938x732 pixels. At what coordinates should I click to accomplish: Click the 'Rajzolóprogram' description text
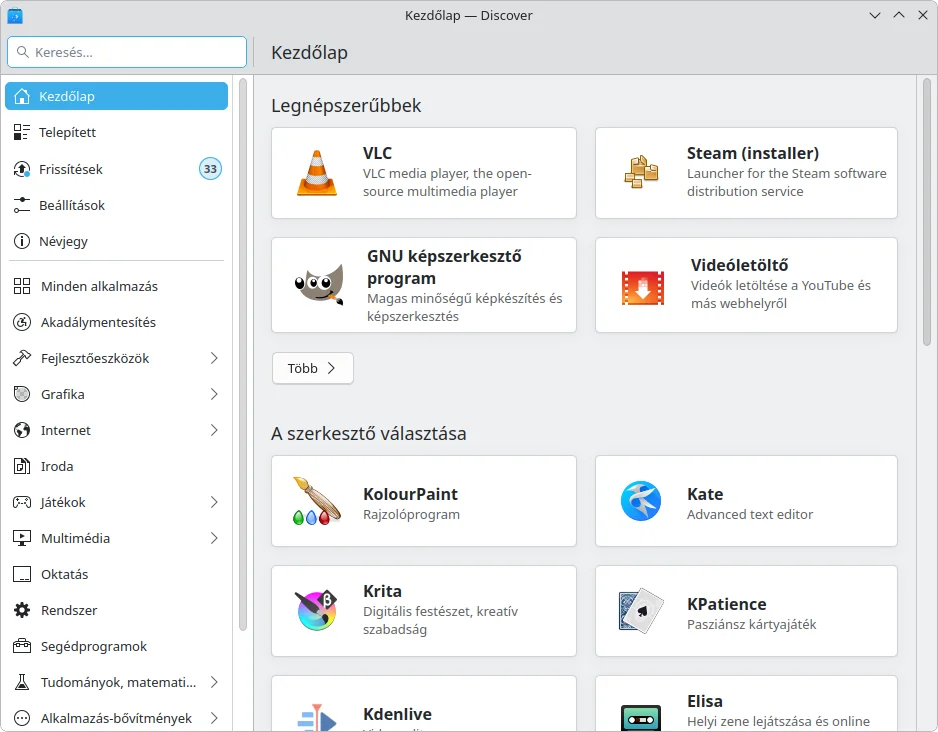click(x=412, y=514)
